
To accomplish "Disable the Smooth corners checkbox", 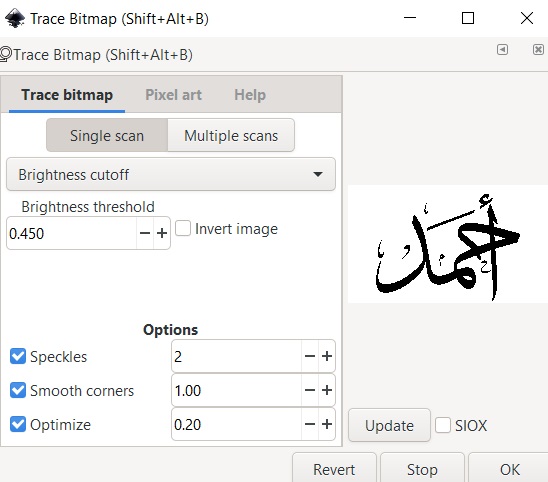I will tap(18, 390).
